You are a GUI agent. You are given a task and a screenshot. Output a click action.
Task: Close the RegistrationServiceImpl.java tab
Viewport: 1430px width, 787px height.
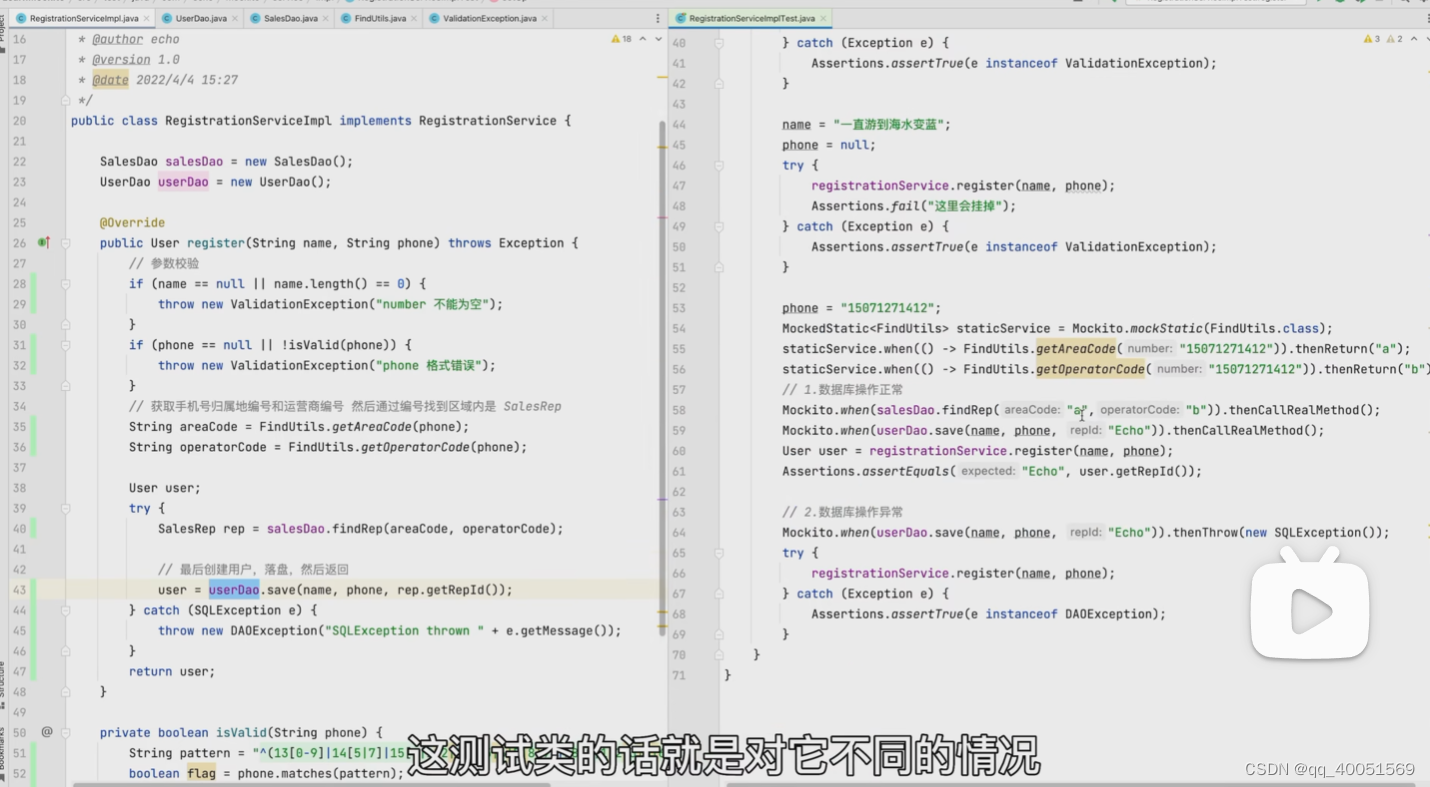[x=147, y=18]
